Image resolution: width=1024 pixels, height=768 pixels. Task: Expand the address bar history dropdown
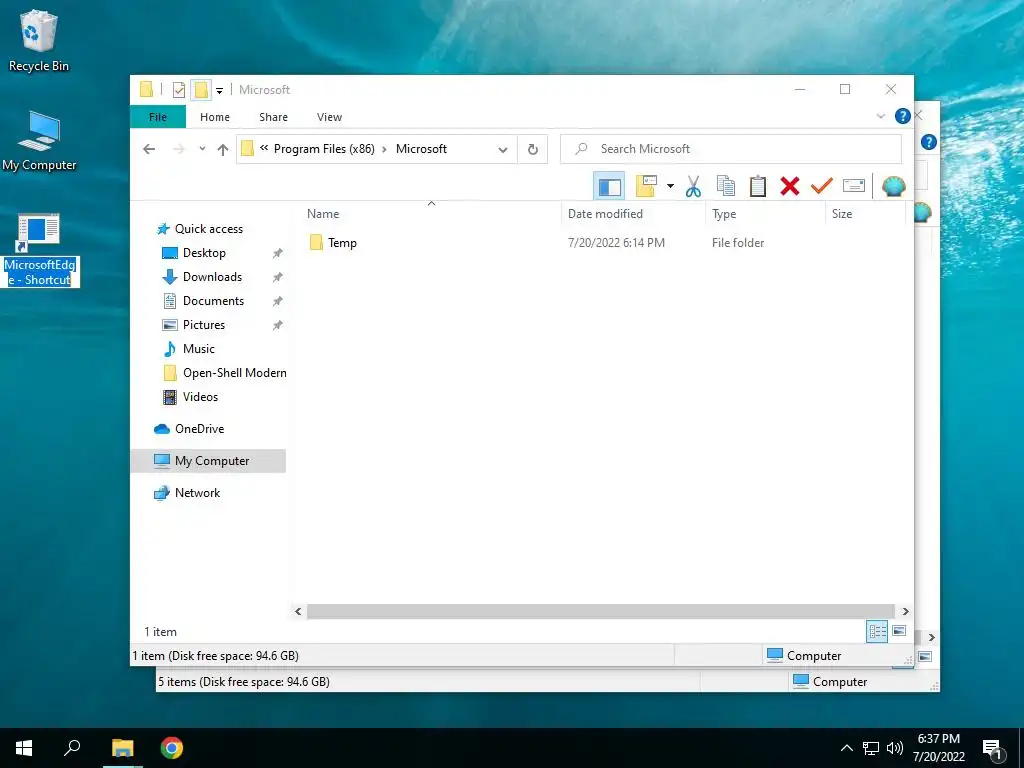503,150
